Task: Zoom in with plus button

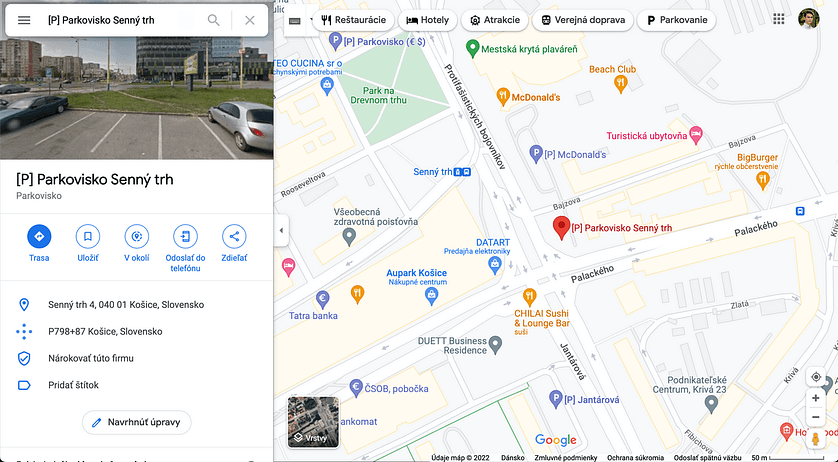Action: 816,398
